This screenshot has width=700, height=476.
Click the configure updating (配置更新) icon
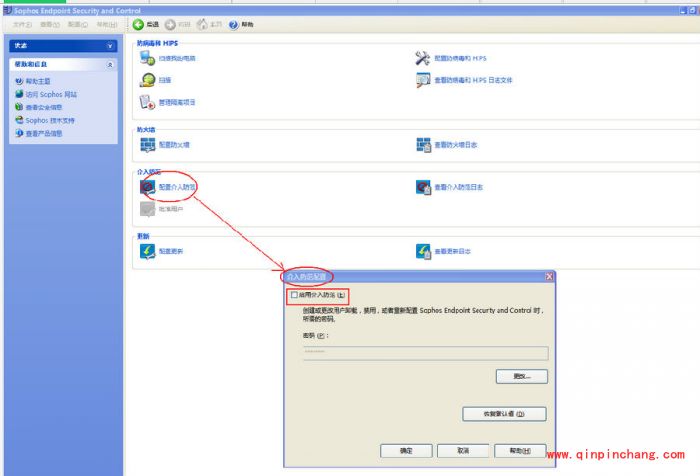pos(148,251)
